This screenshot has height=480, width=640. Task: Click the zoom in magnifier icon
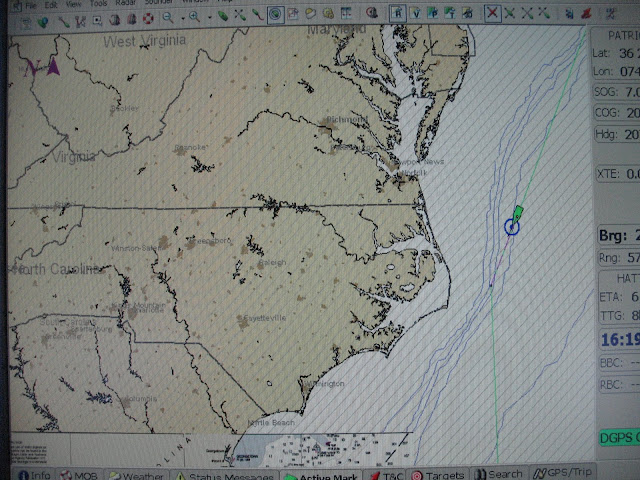[x=194, y=17]
